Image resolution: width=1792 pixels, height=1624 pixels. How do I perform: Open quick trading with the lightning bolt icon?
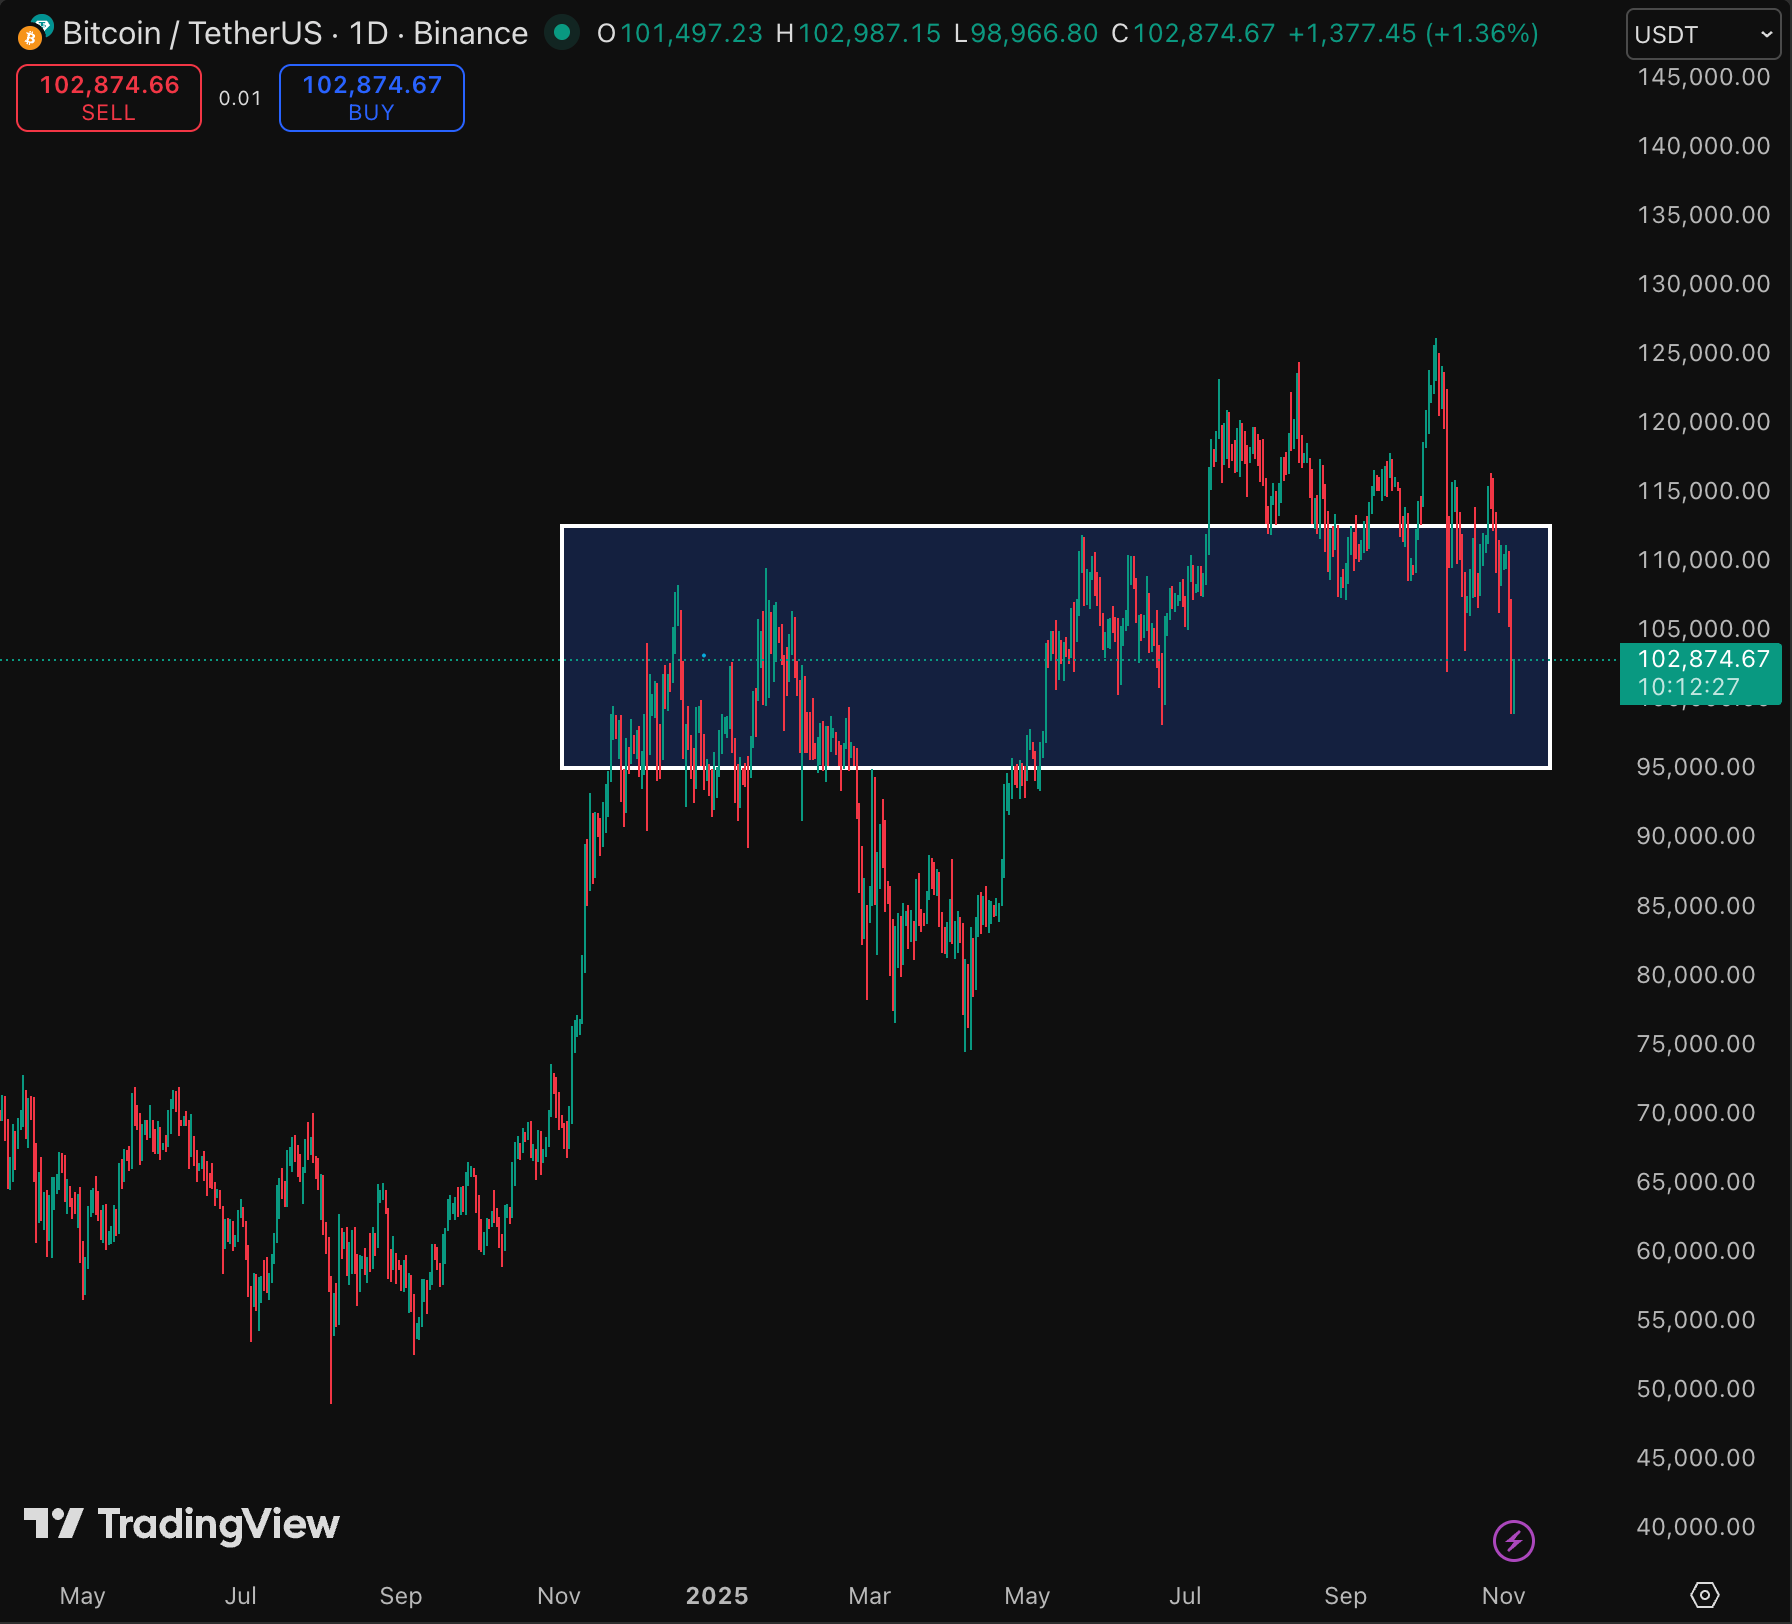pos(1513,1540)
